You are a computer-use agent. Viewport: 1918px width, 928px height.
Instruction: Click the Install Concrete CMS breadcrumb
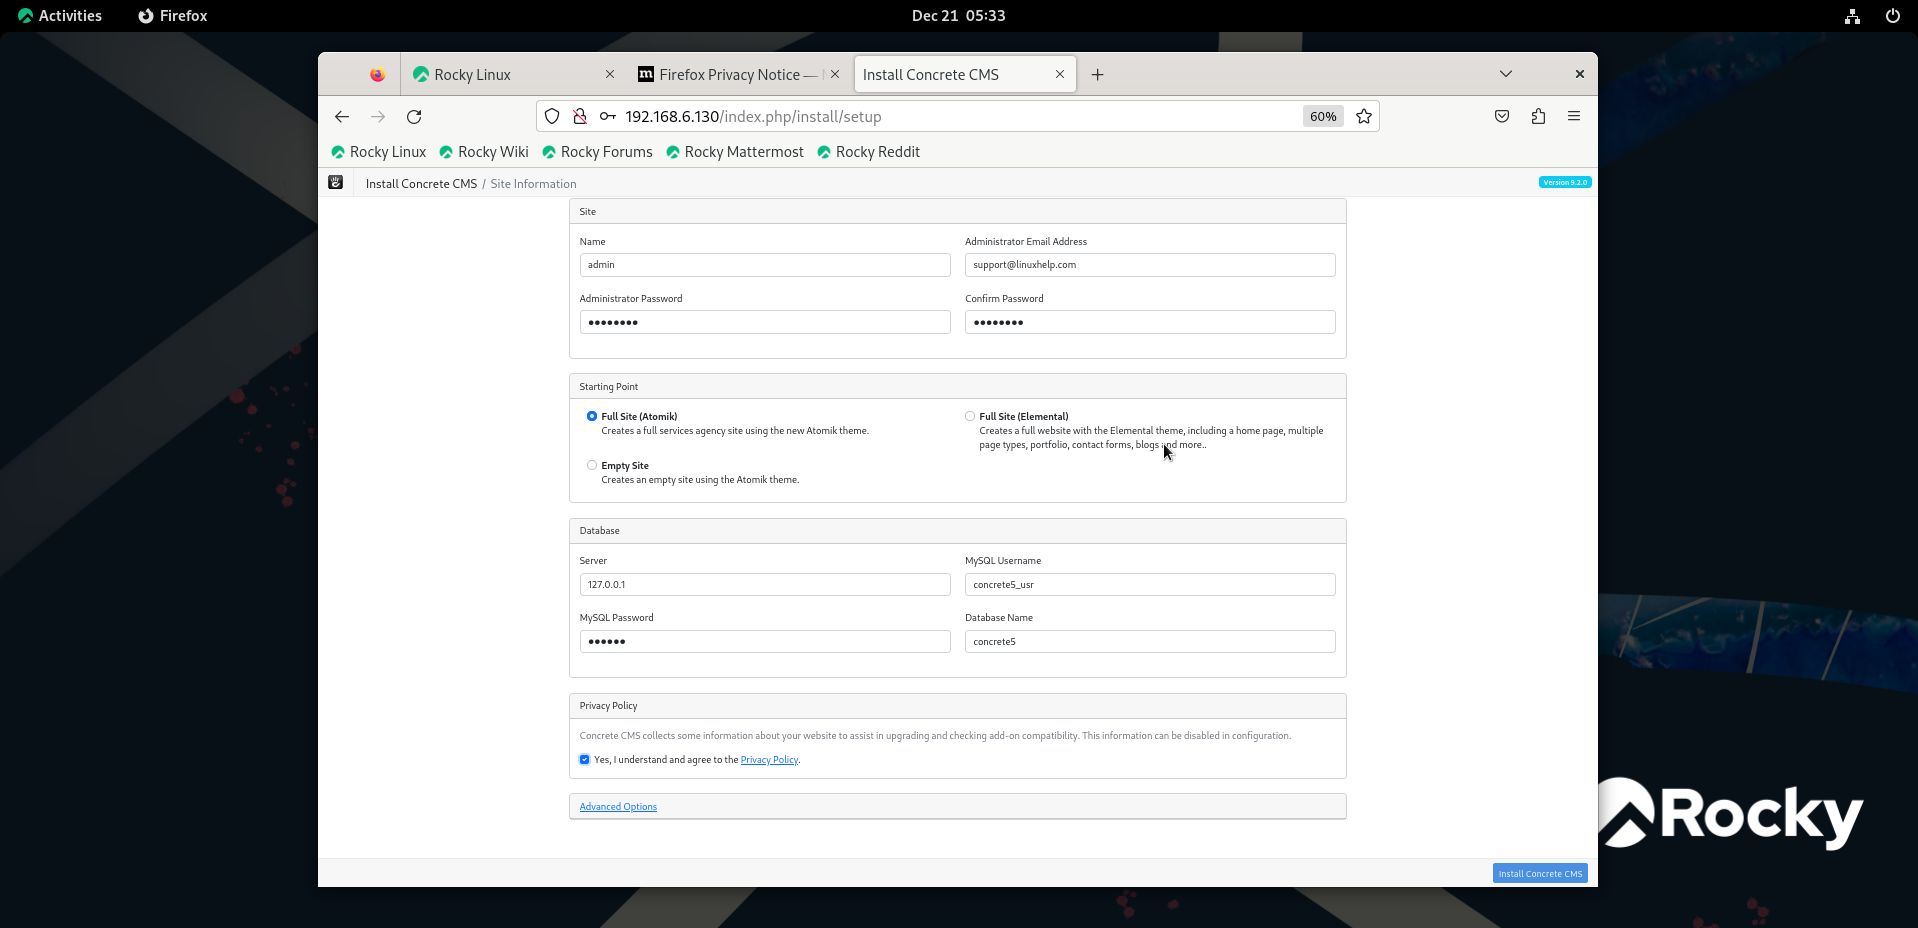pos(421,184)
